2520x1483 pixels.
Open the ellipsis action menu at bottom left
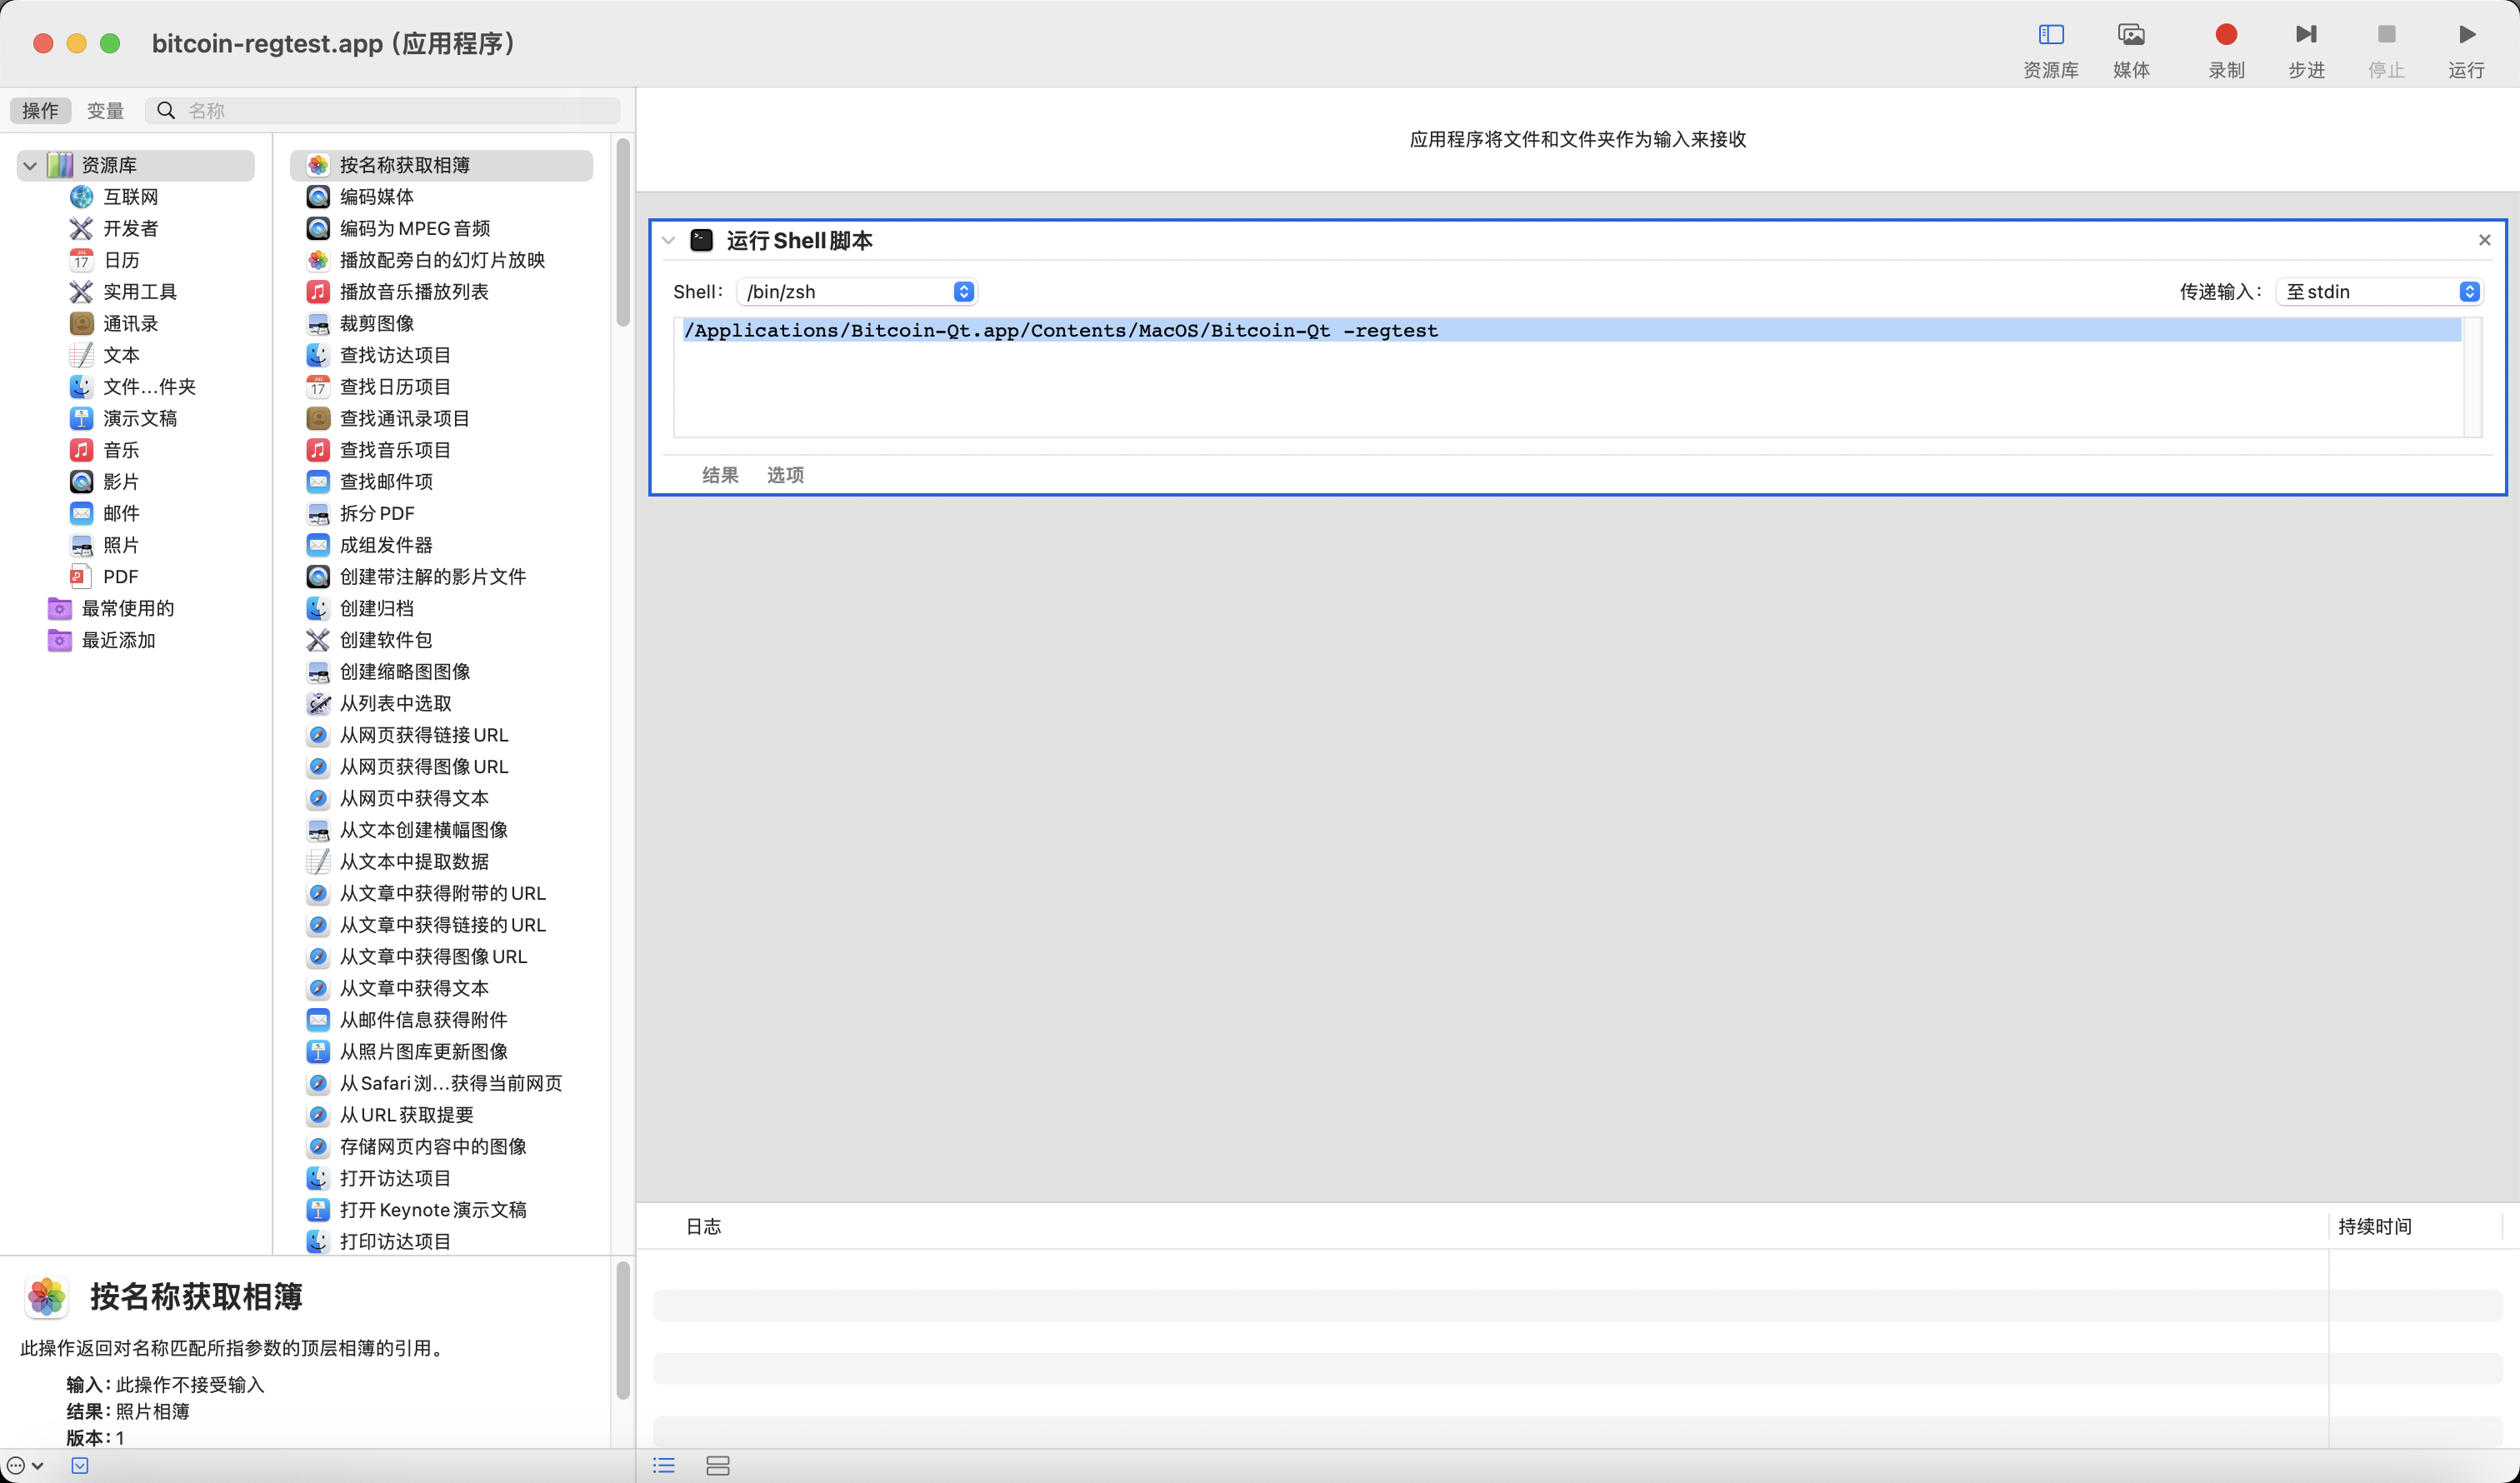pyautogui.click(x=25, y=1466)
